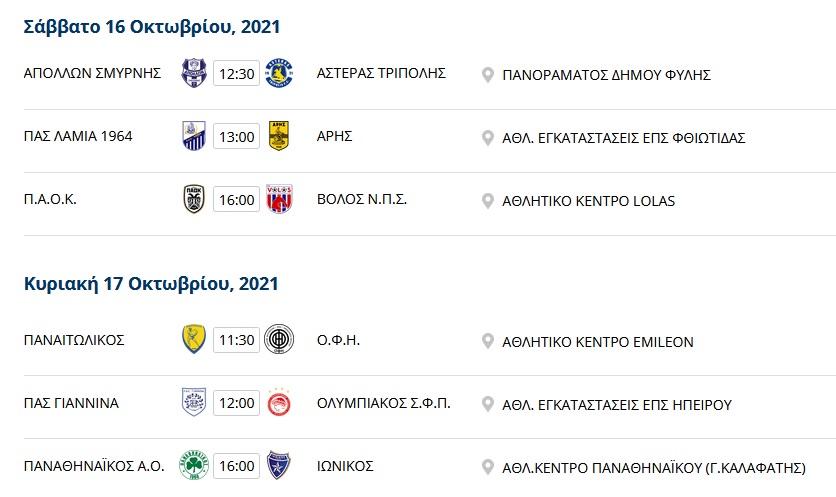Click location pin for ΑΘΛΗΤΙΚΟ ΚΕΝΤΡΟ LOLAS
Viewport: 836px width, 497px height.
coord(487,201)
